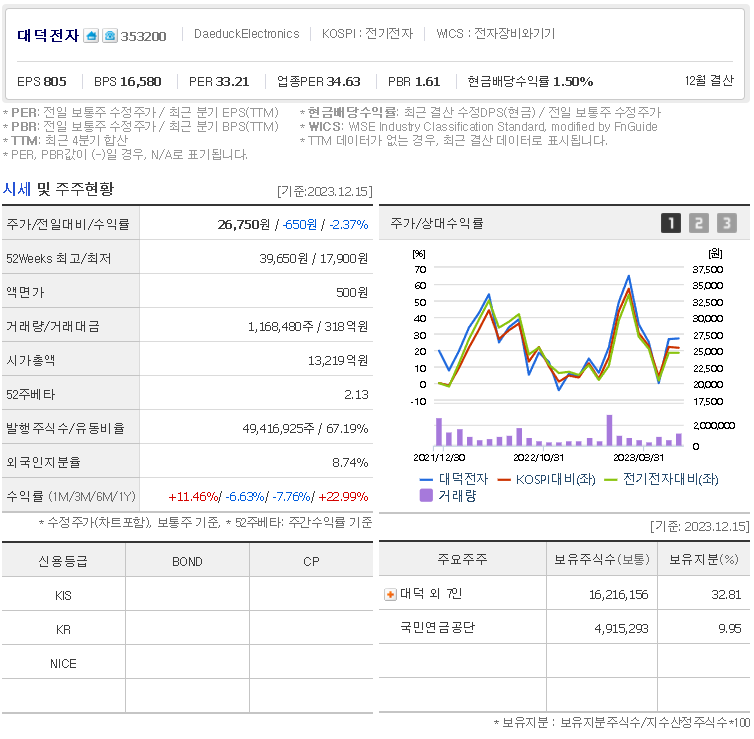Click 외국인지분율 8.74% value
The width and height of the screenshot is (754, 739).
(350, 463)
